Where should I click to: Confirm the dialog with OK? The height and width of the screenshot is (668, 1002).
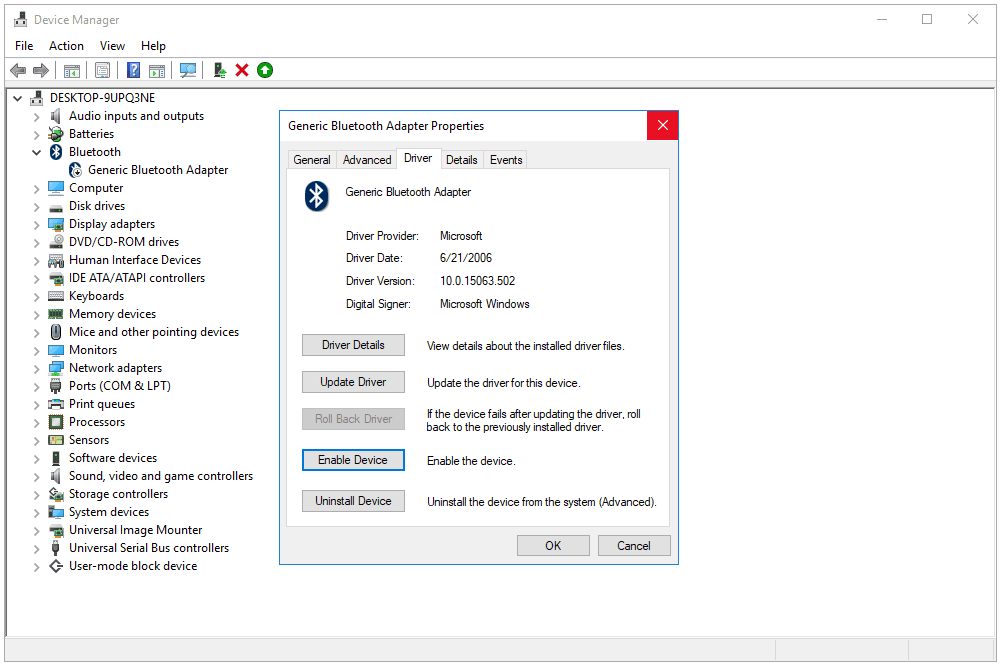553,546
